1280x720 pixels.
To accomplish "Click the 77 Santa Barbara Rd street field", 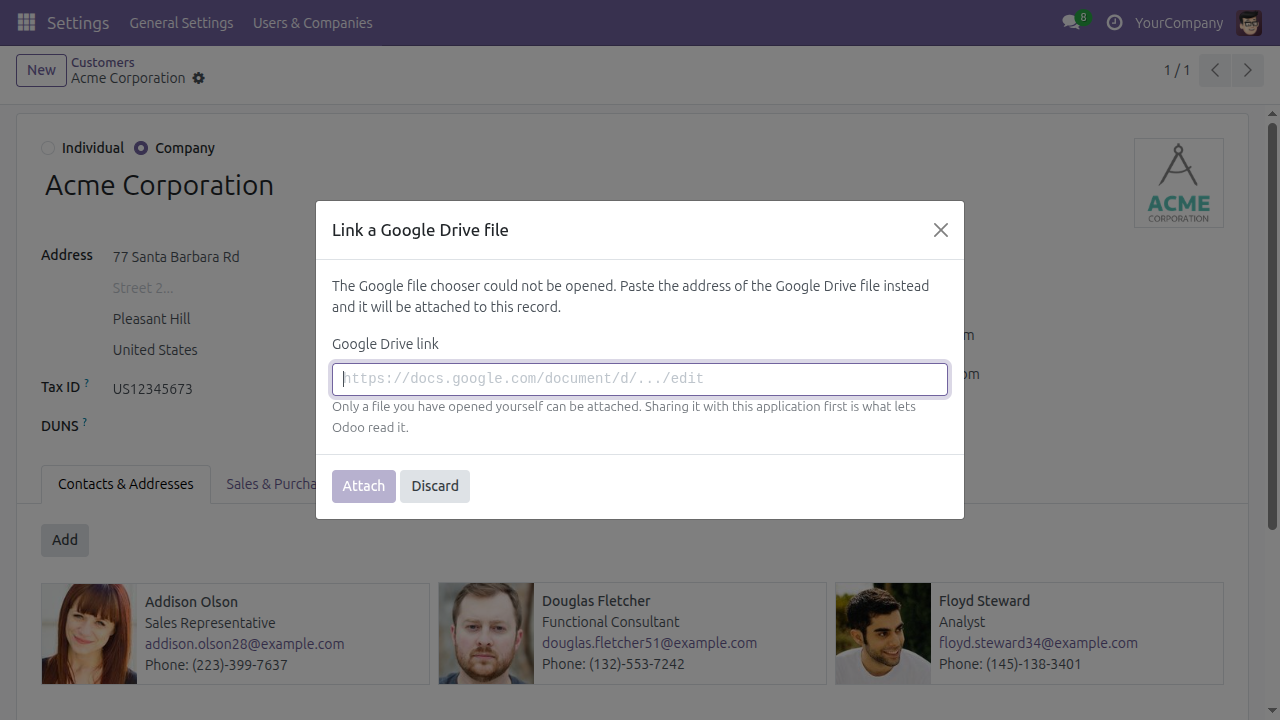I will coord(176,257).
